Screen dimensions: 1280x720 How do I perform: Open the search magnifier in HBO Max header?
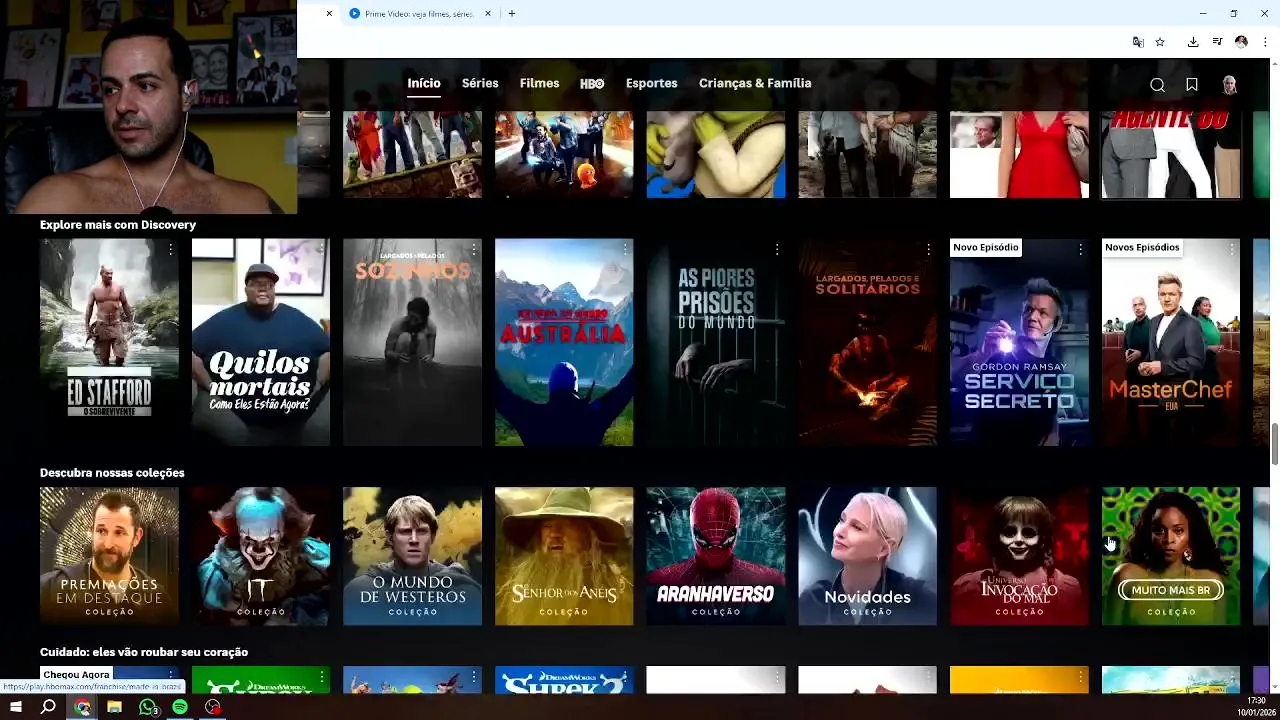1157,85
